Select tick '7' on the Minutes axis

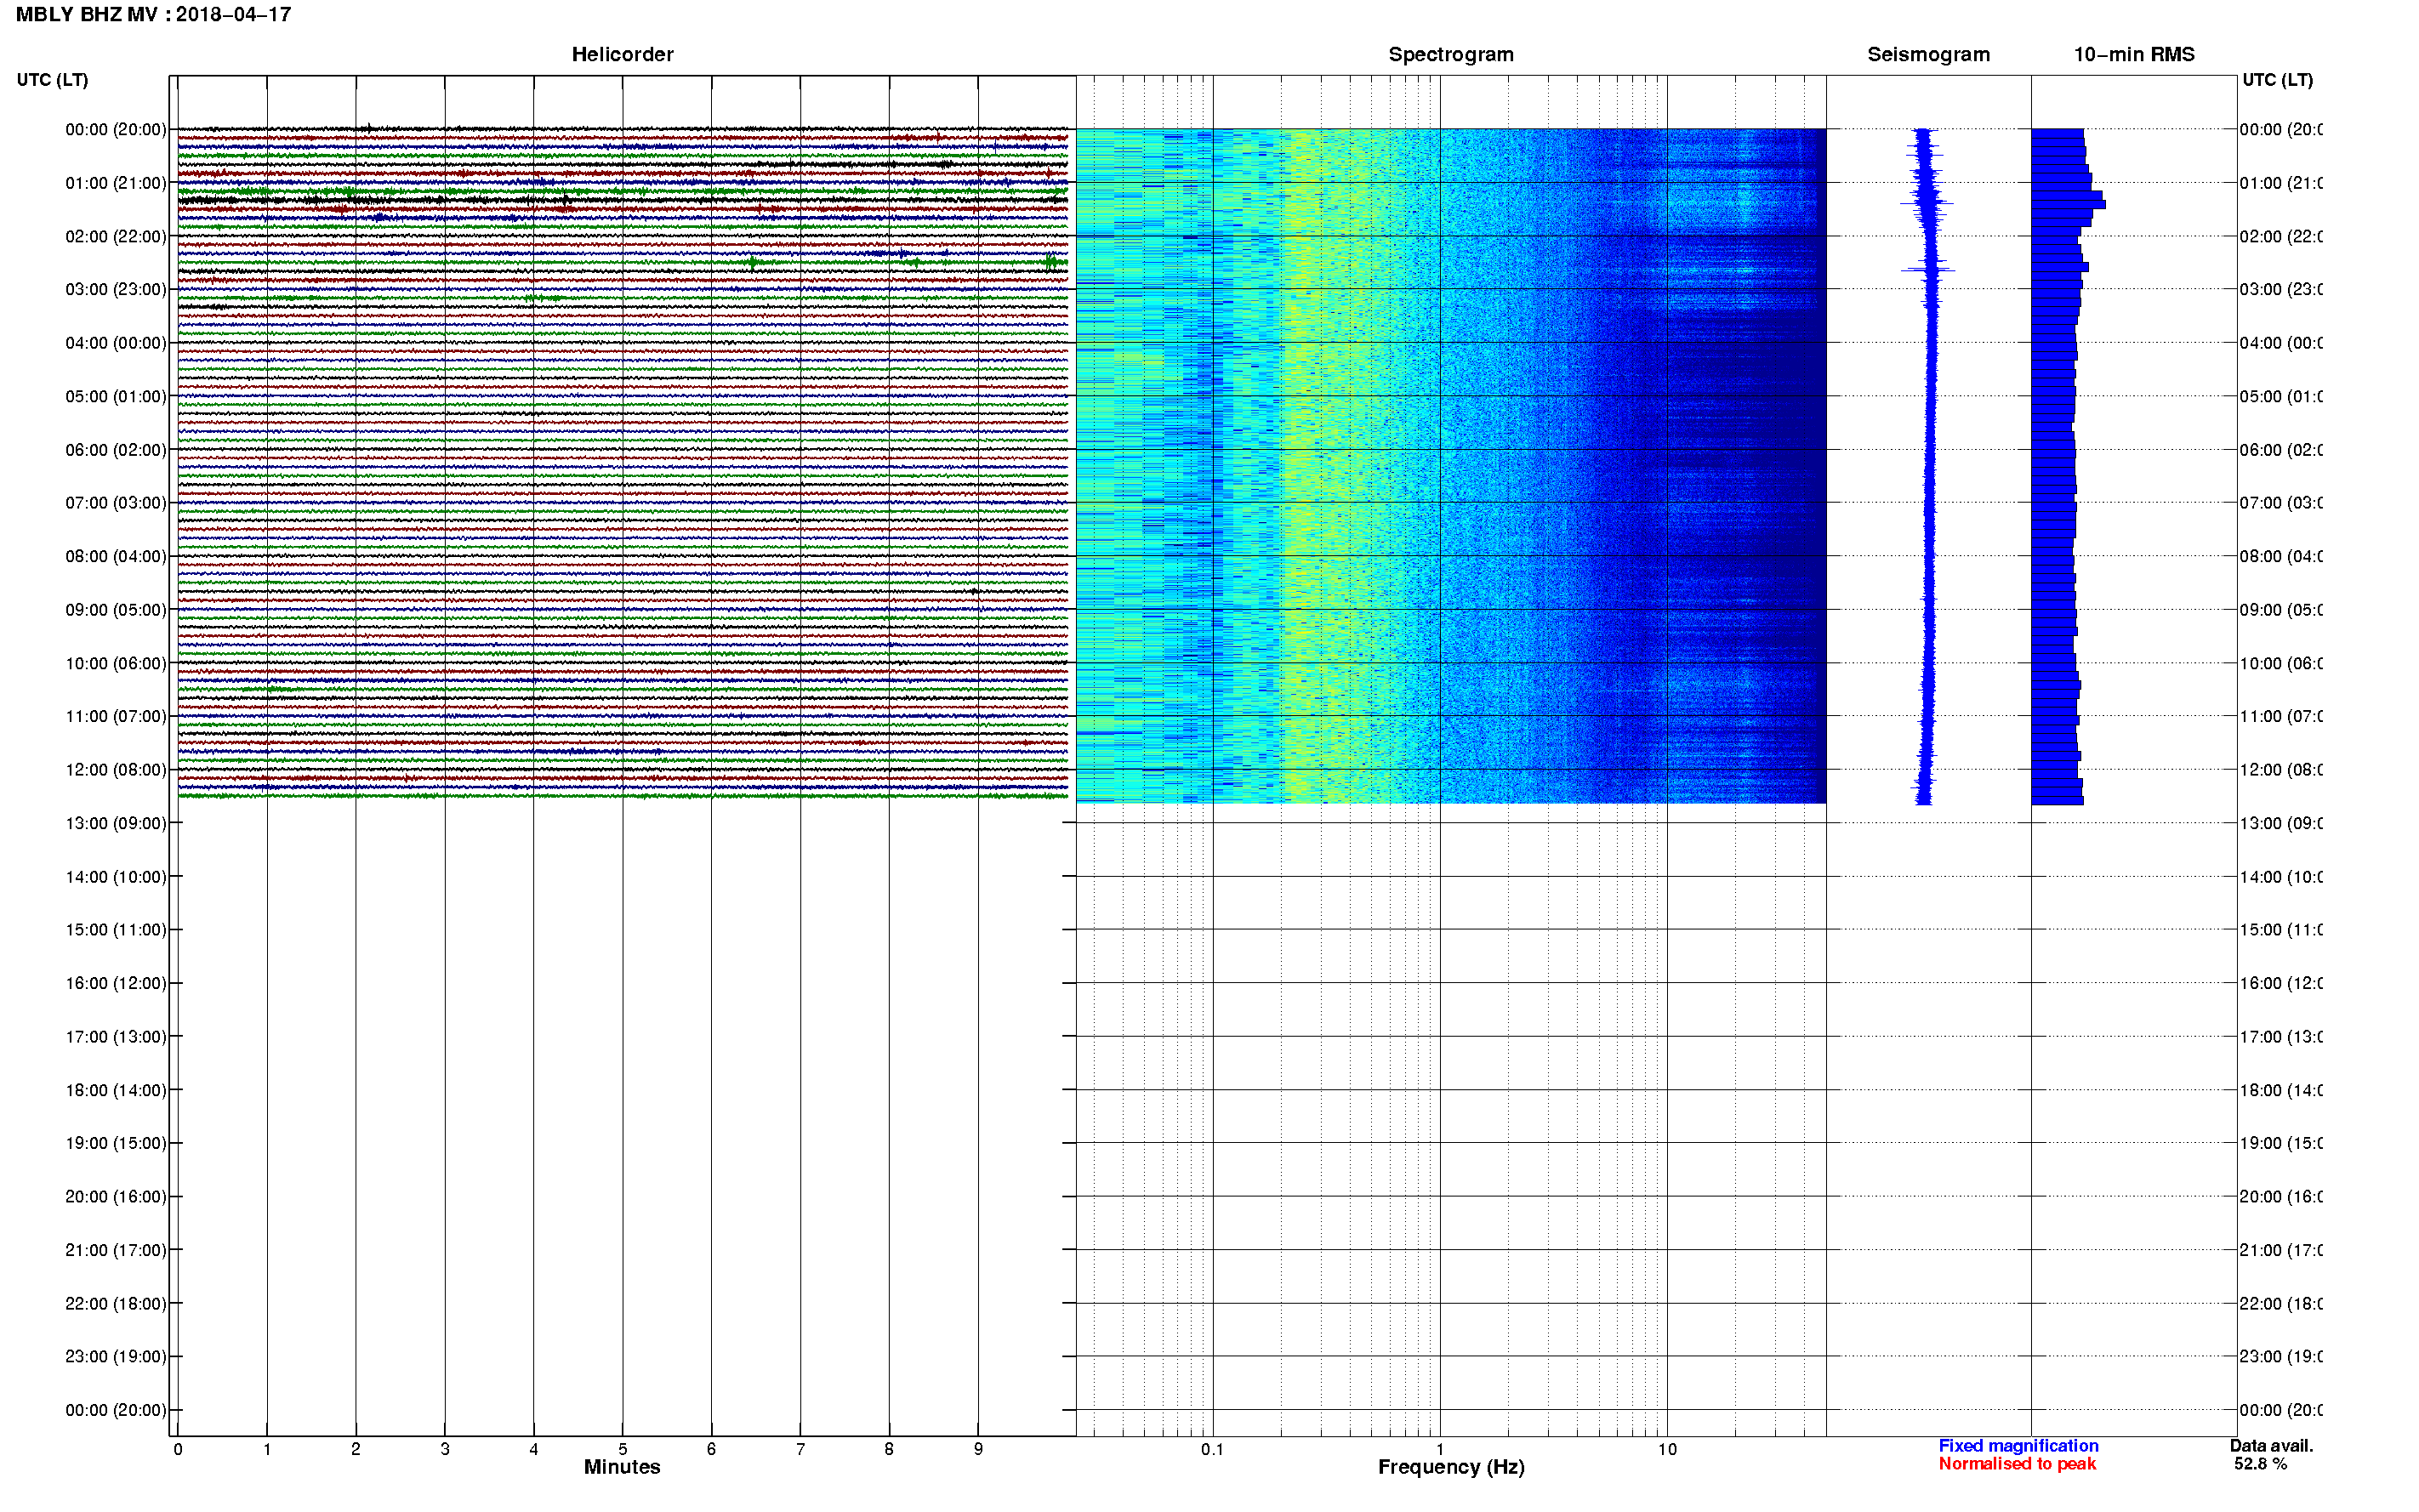[x=800, y=1449]
